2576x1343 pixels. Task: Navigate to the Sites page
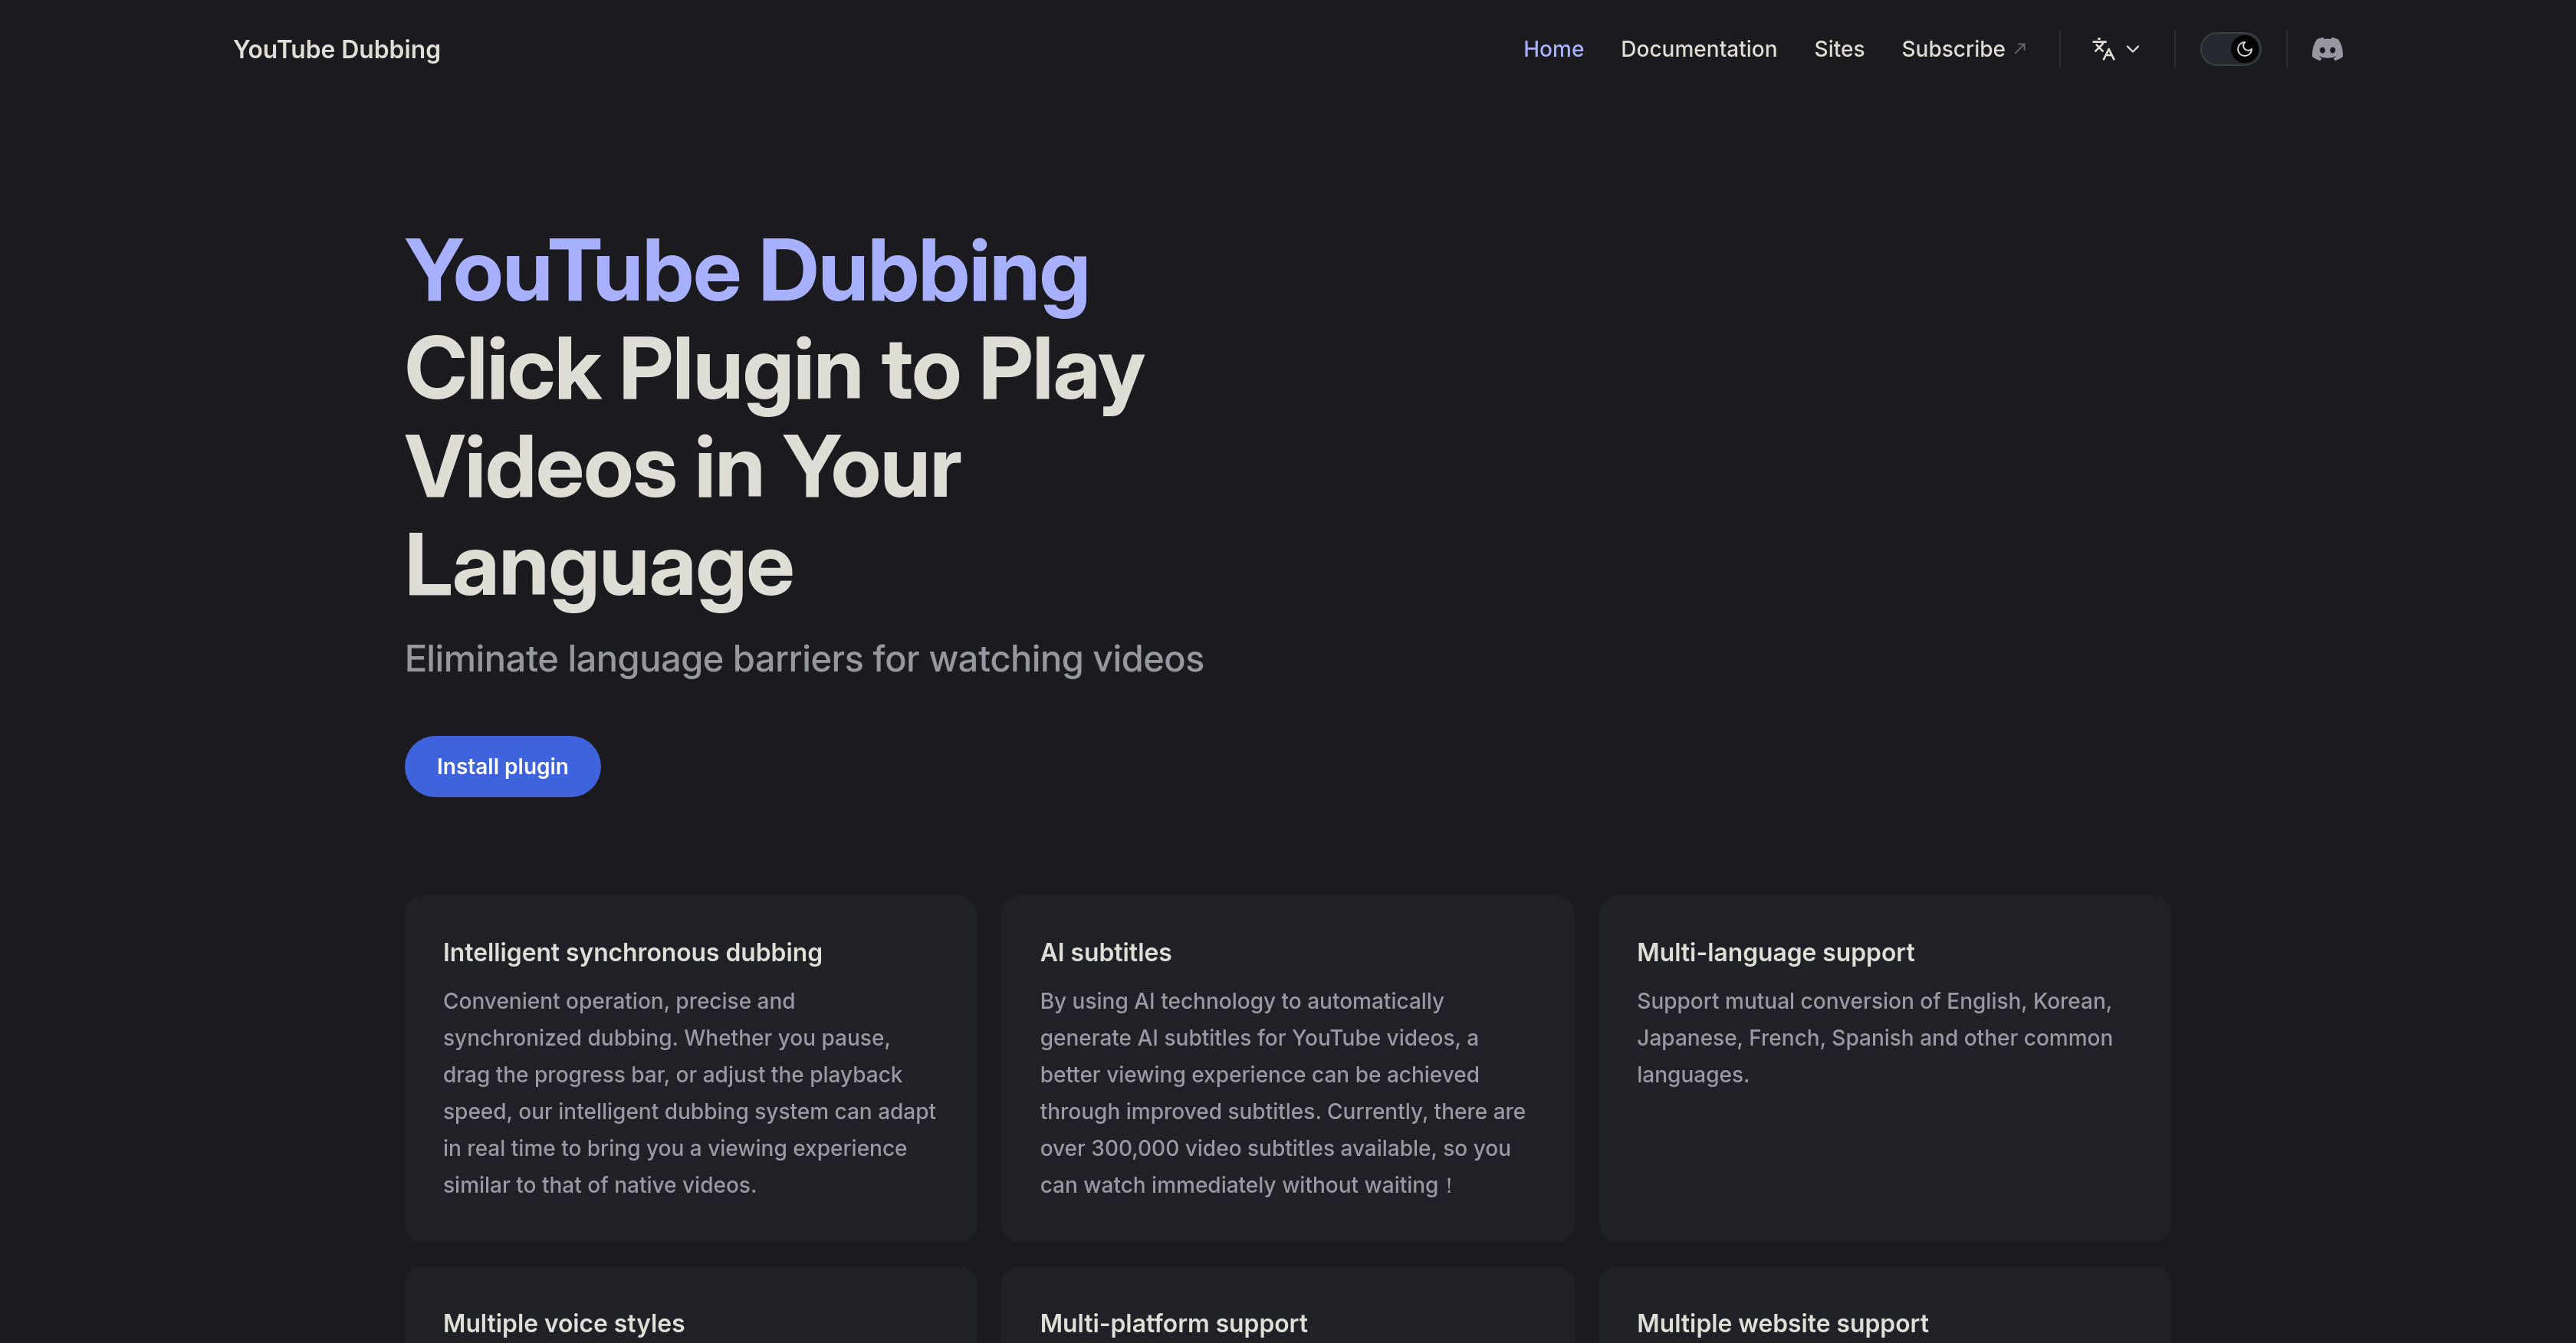pos(1839,49)
